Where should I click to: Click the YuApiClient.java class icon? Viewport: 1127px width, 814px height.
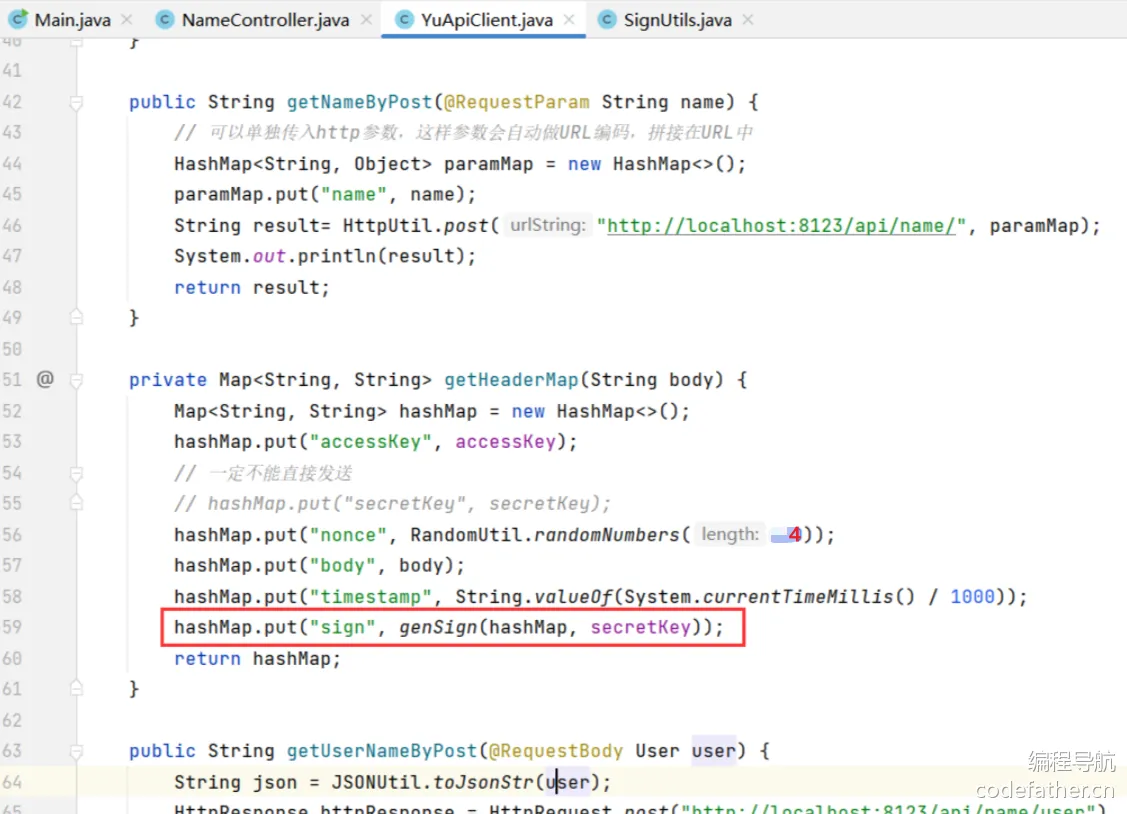tap(404, 19)
